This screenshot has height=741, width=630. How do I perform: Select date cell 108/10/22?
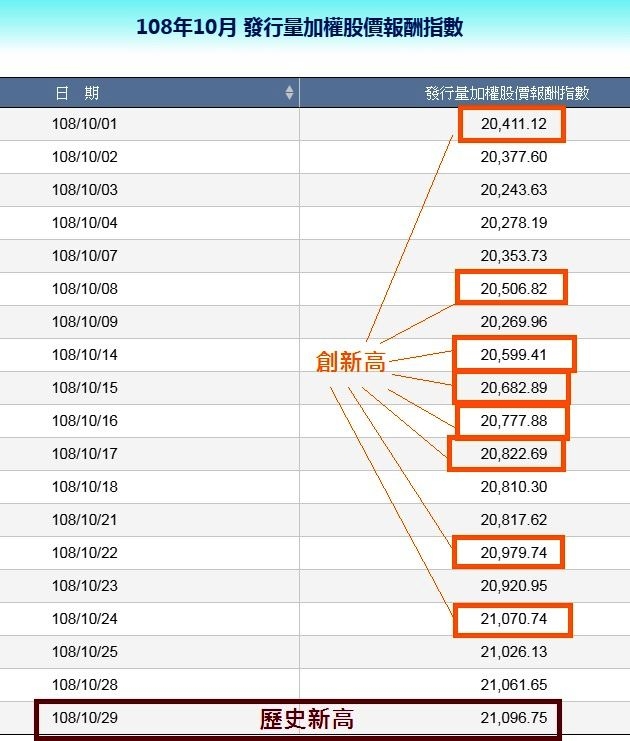pyautogui.click(x=85, y=552)
